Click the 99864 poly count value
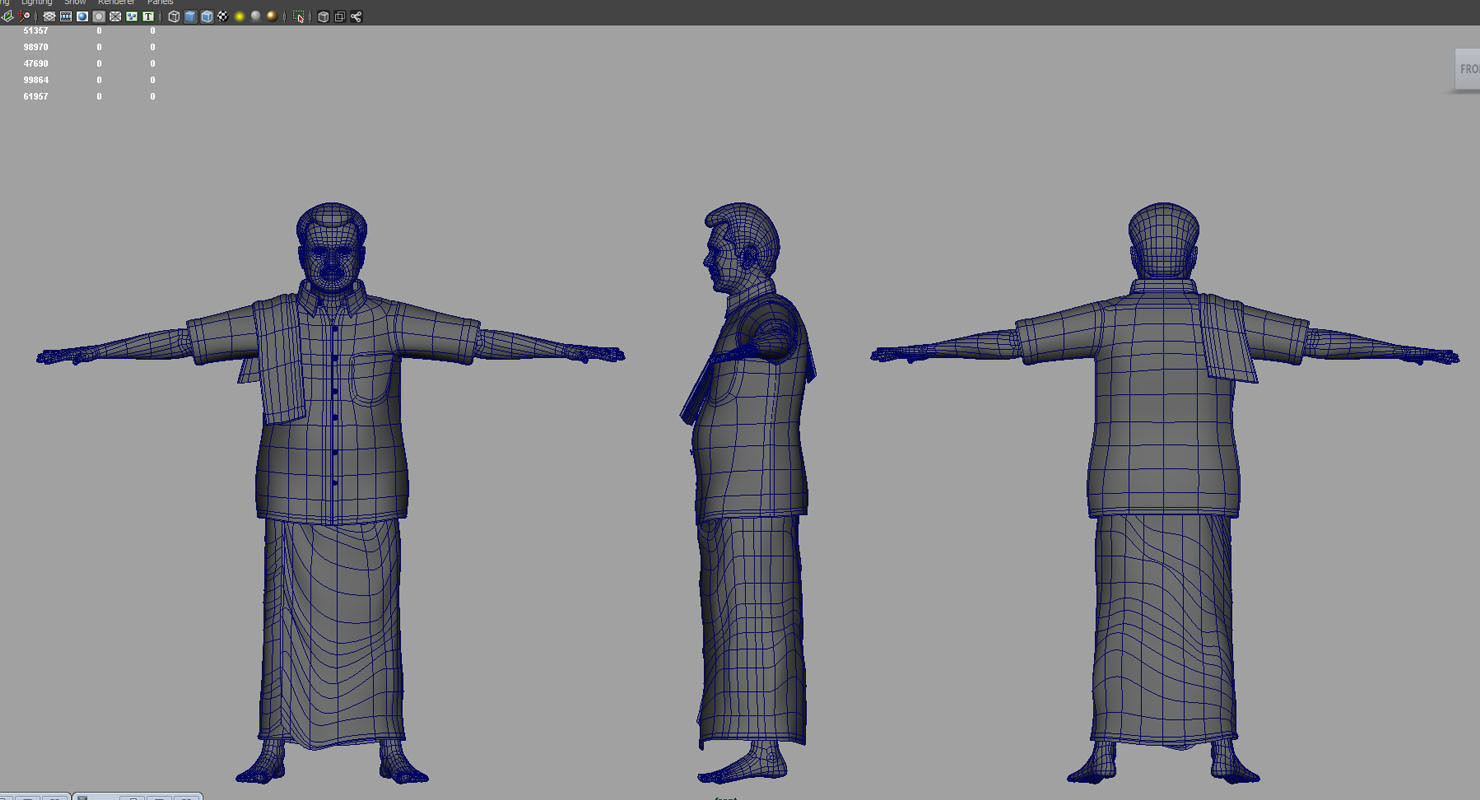 click(36, 80)
